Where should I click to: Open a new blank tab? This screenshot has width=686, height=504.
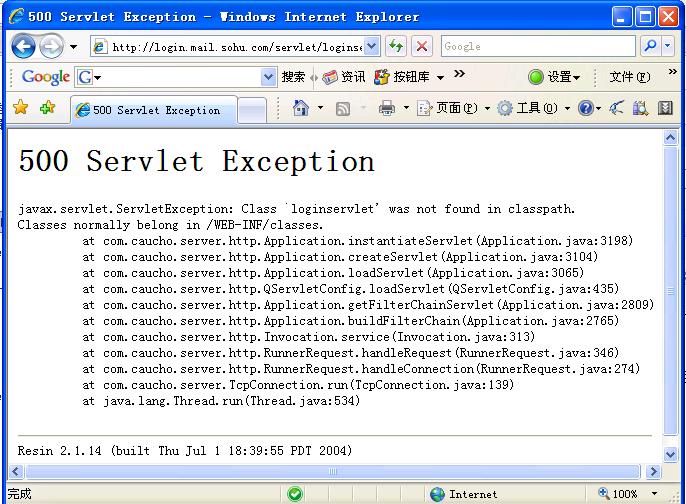(252, 111)
